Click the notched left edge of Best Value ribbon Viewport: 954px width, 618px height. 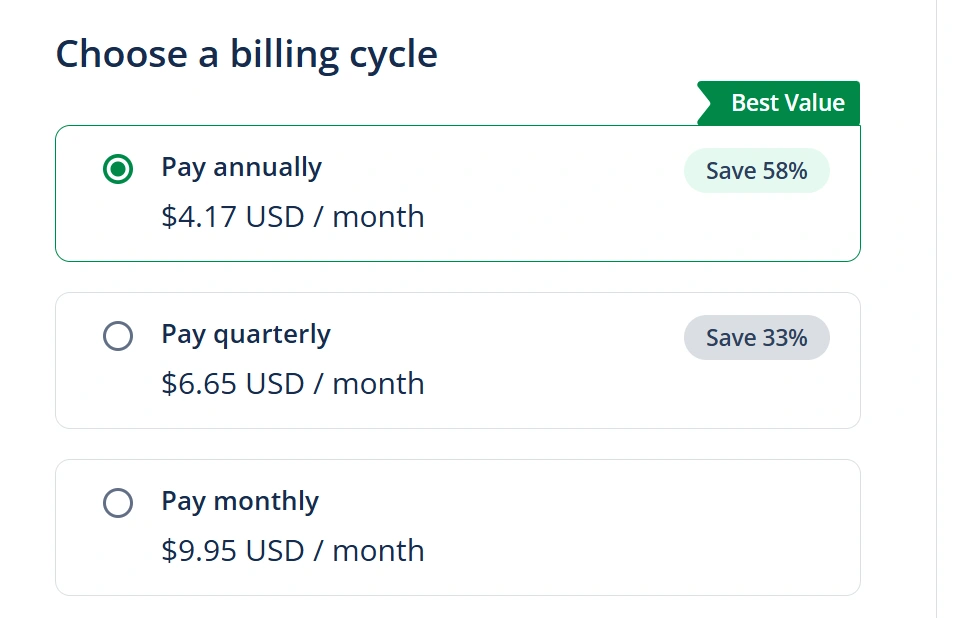pos(704,103)
